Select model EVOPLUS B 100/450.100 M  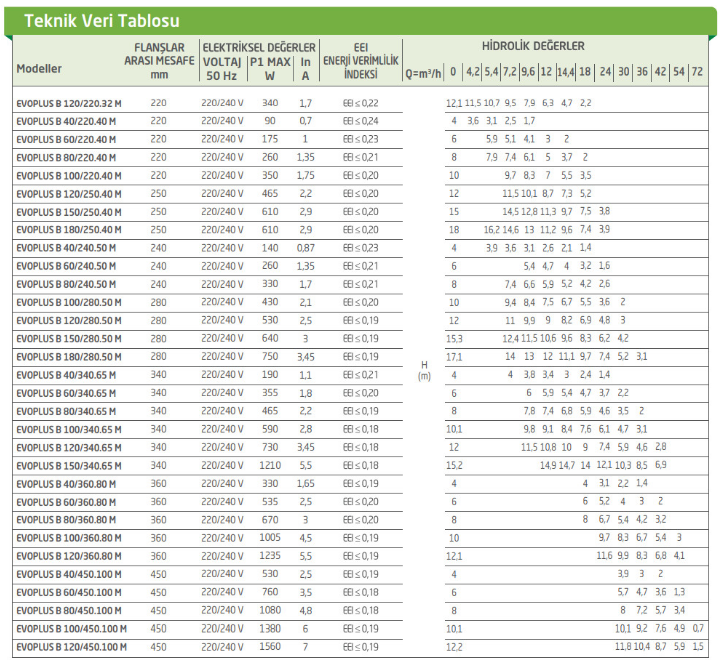click(x=72, y=629)
